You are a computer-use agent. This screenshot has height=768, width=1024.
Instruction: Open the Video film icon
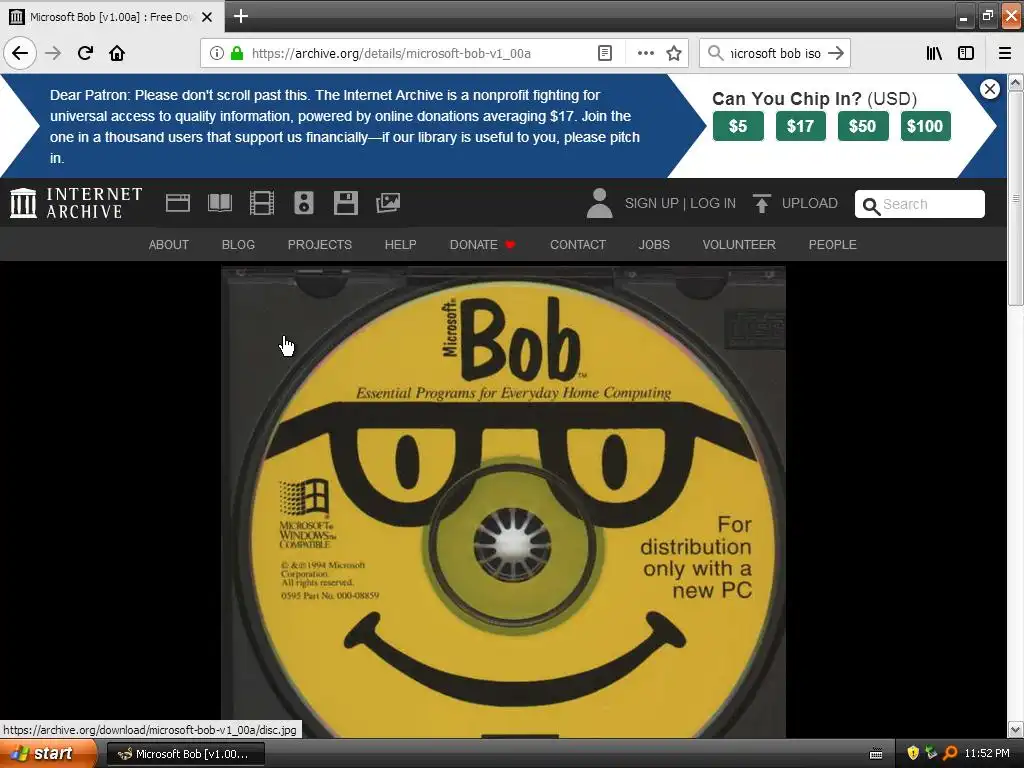click(262, 203)
